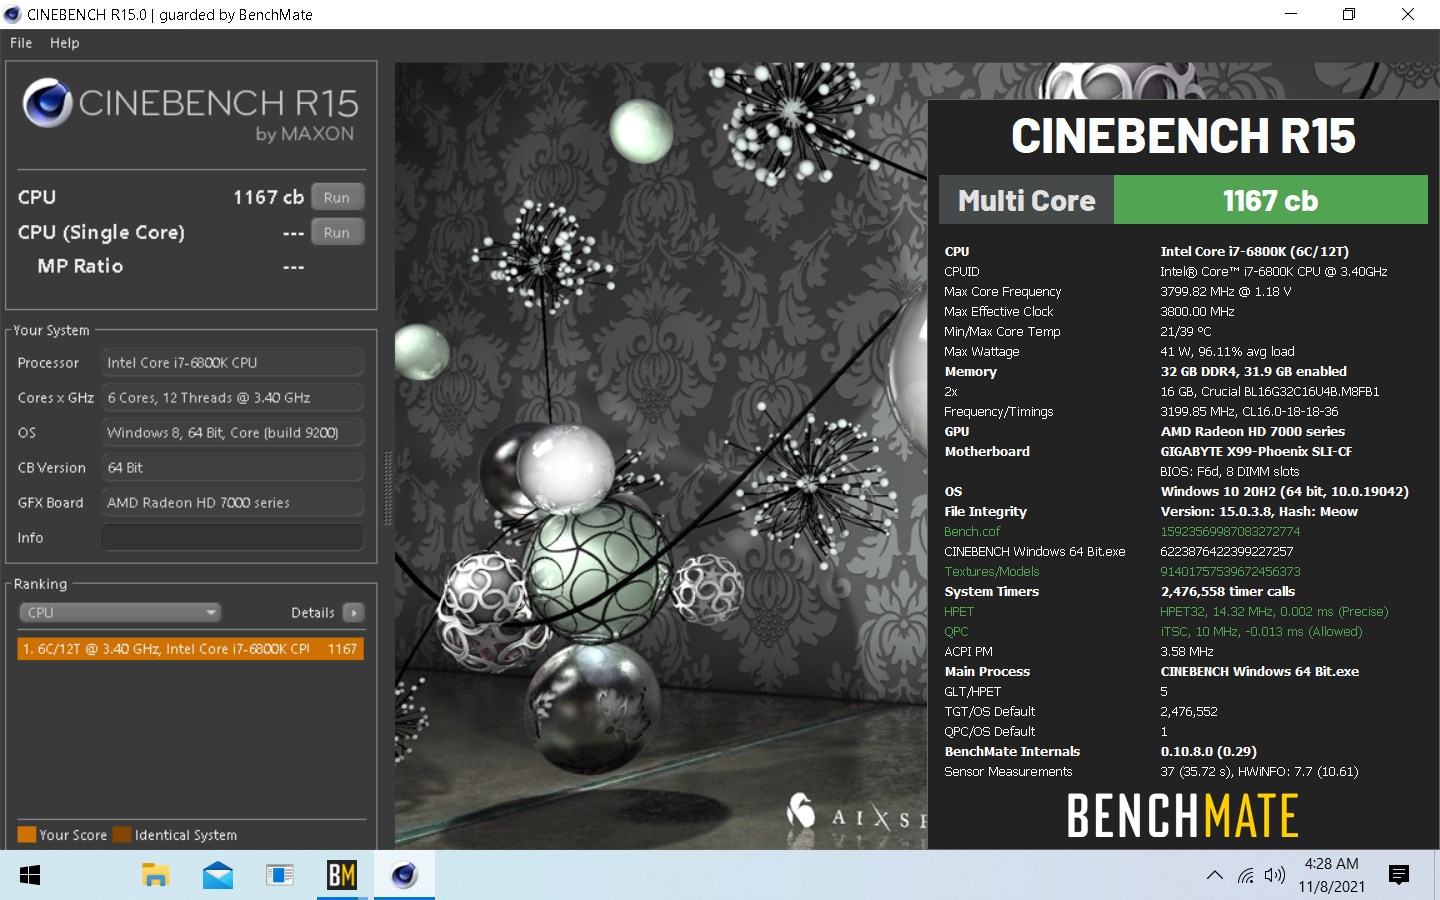Click the Bench.cof file integrity entry
Screen dimensions: 1440x900
coord(972,532)
